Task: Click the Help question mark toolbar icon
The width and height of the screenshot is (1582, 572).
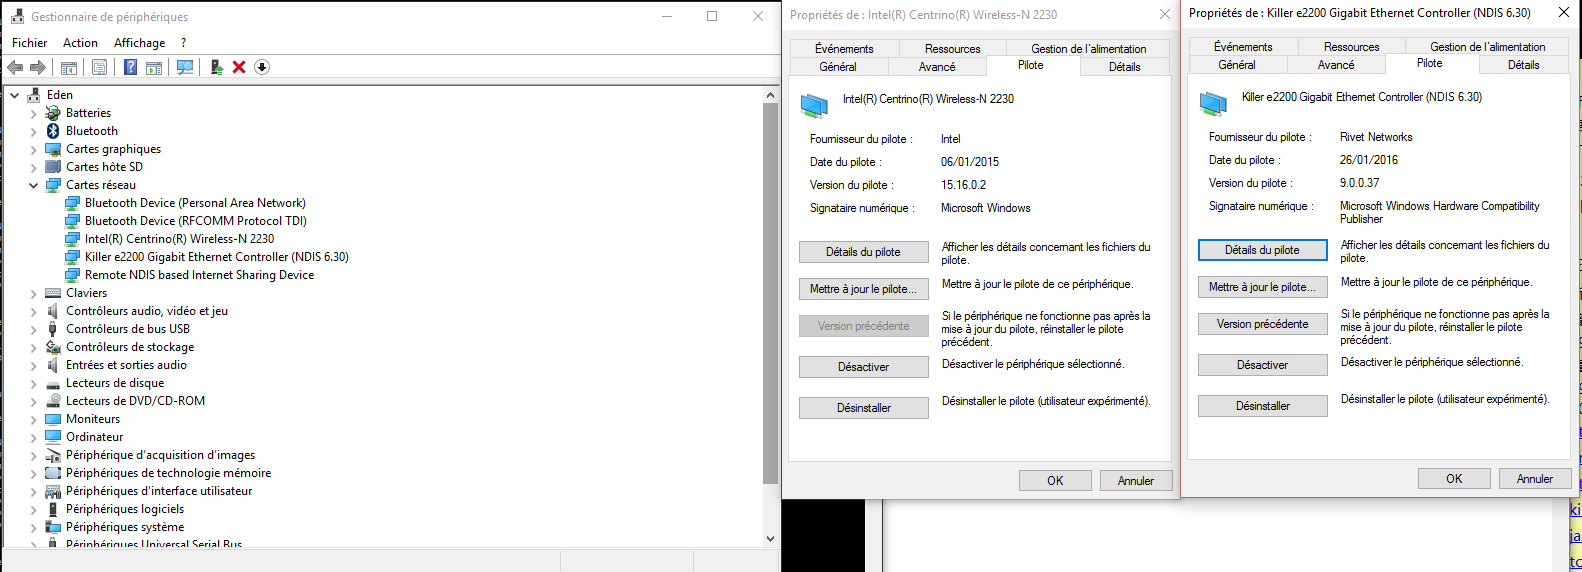Action: point(130,67)
